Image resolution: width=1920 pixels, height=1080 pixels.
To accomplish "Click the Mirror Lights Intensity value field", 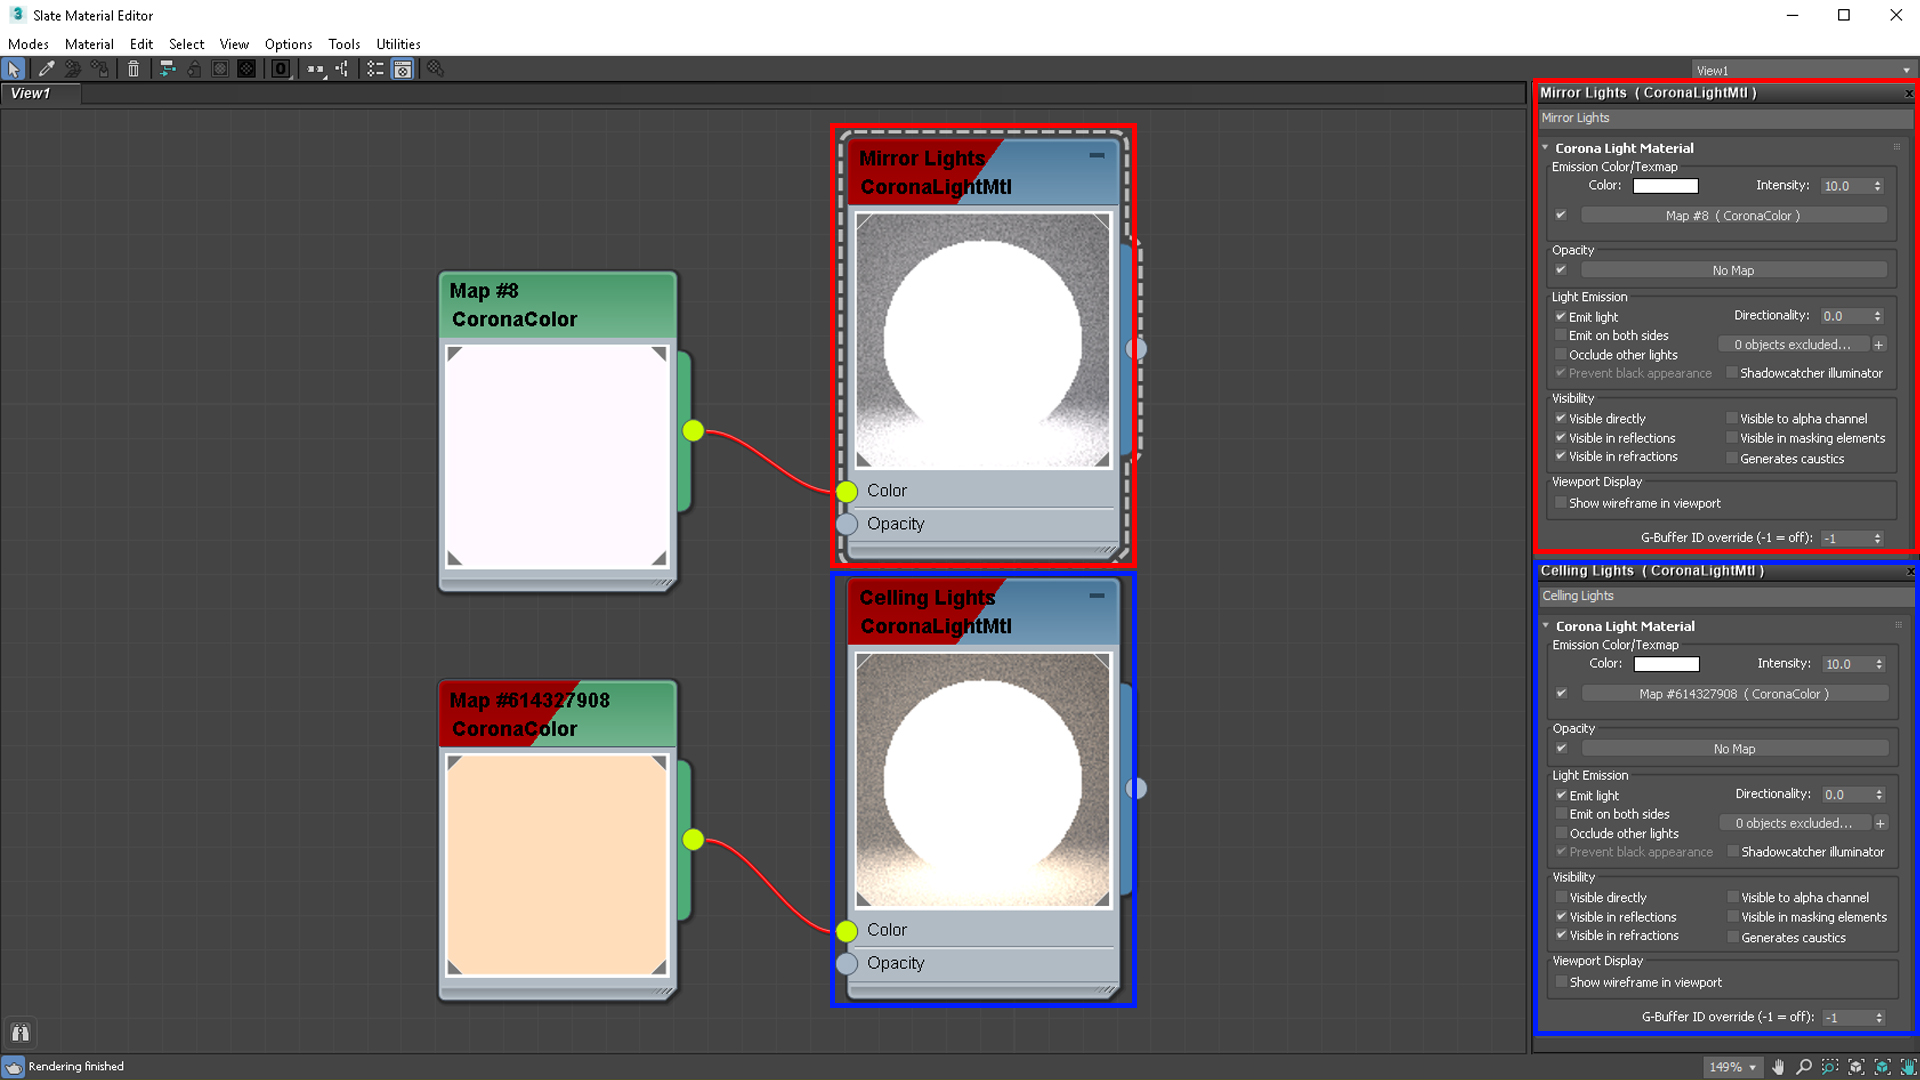I will (x=1842, y=186).
